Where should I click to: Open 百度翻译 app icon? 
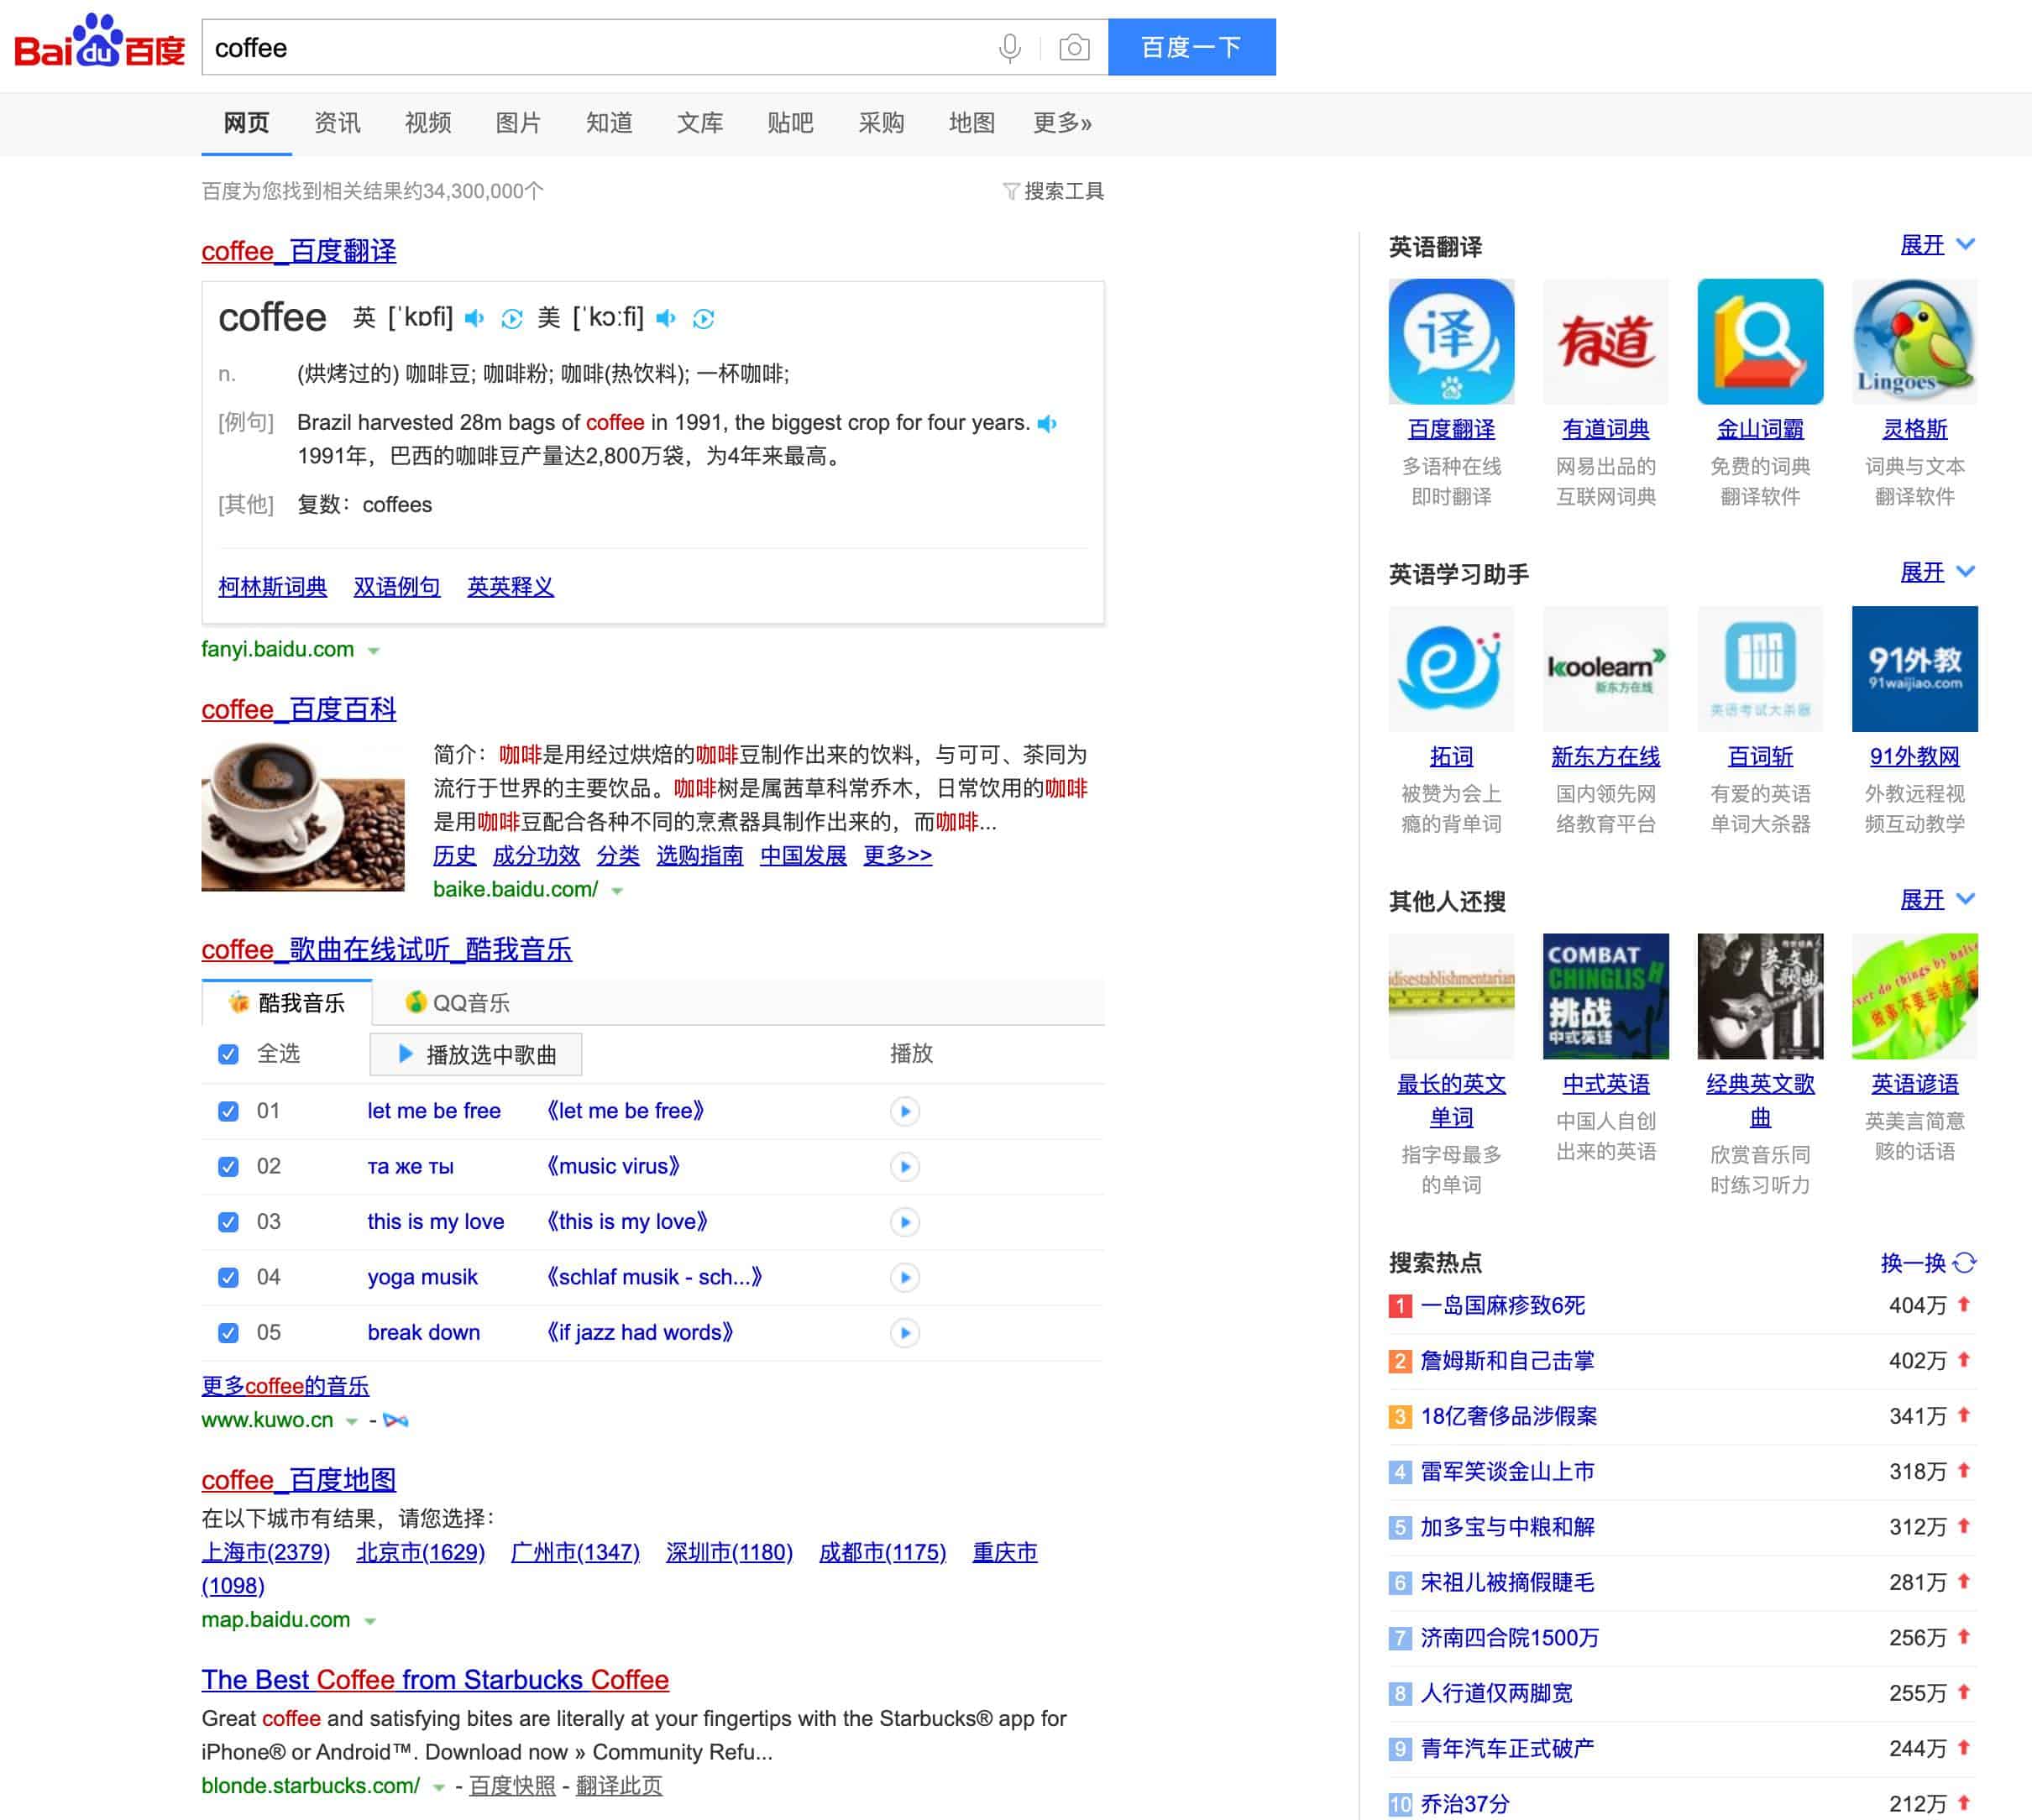(x=1451, y=341)
